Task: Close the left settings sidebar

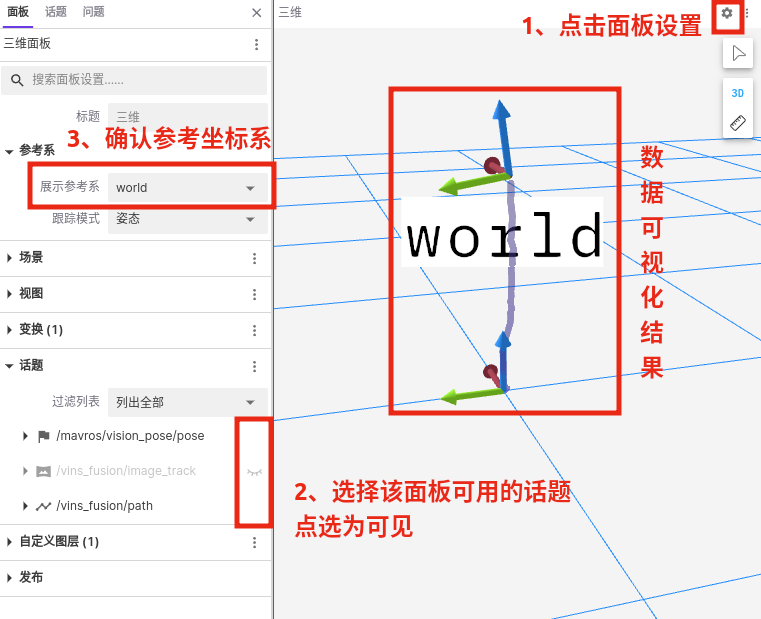Action: tap(257, 13)
